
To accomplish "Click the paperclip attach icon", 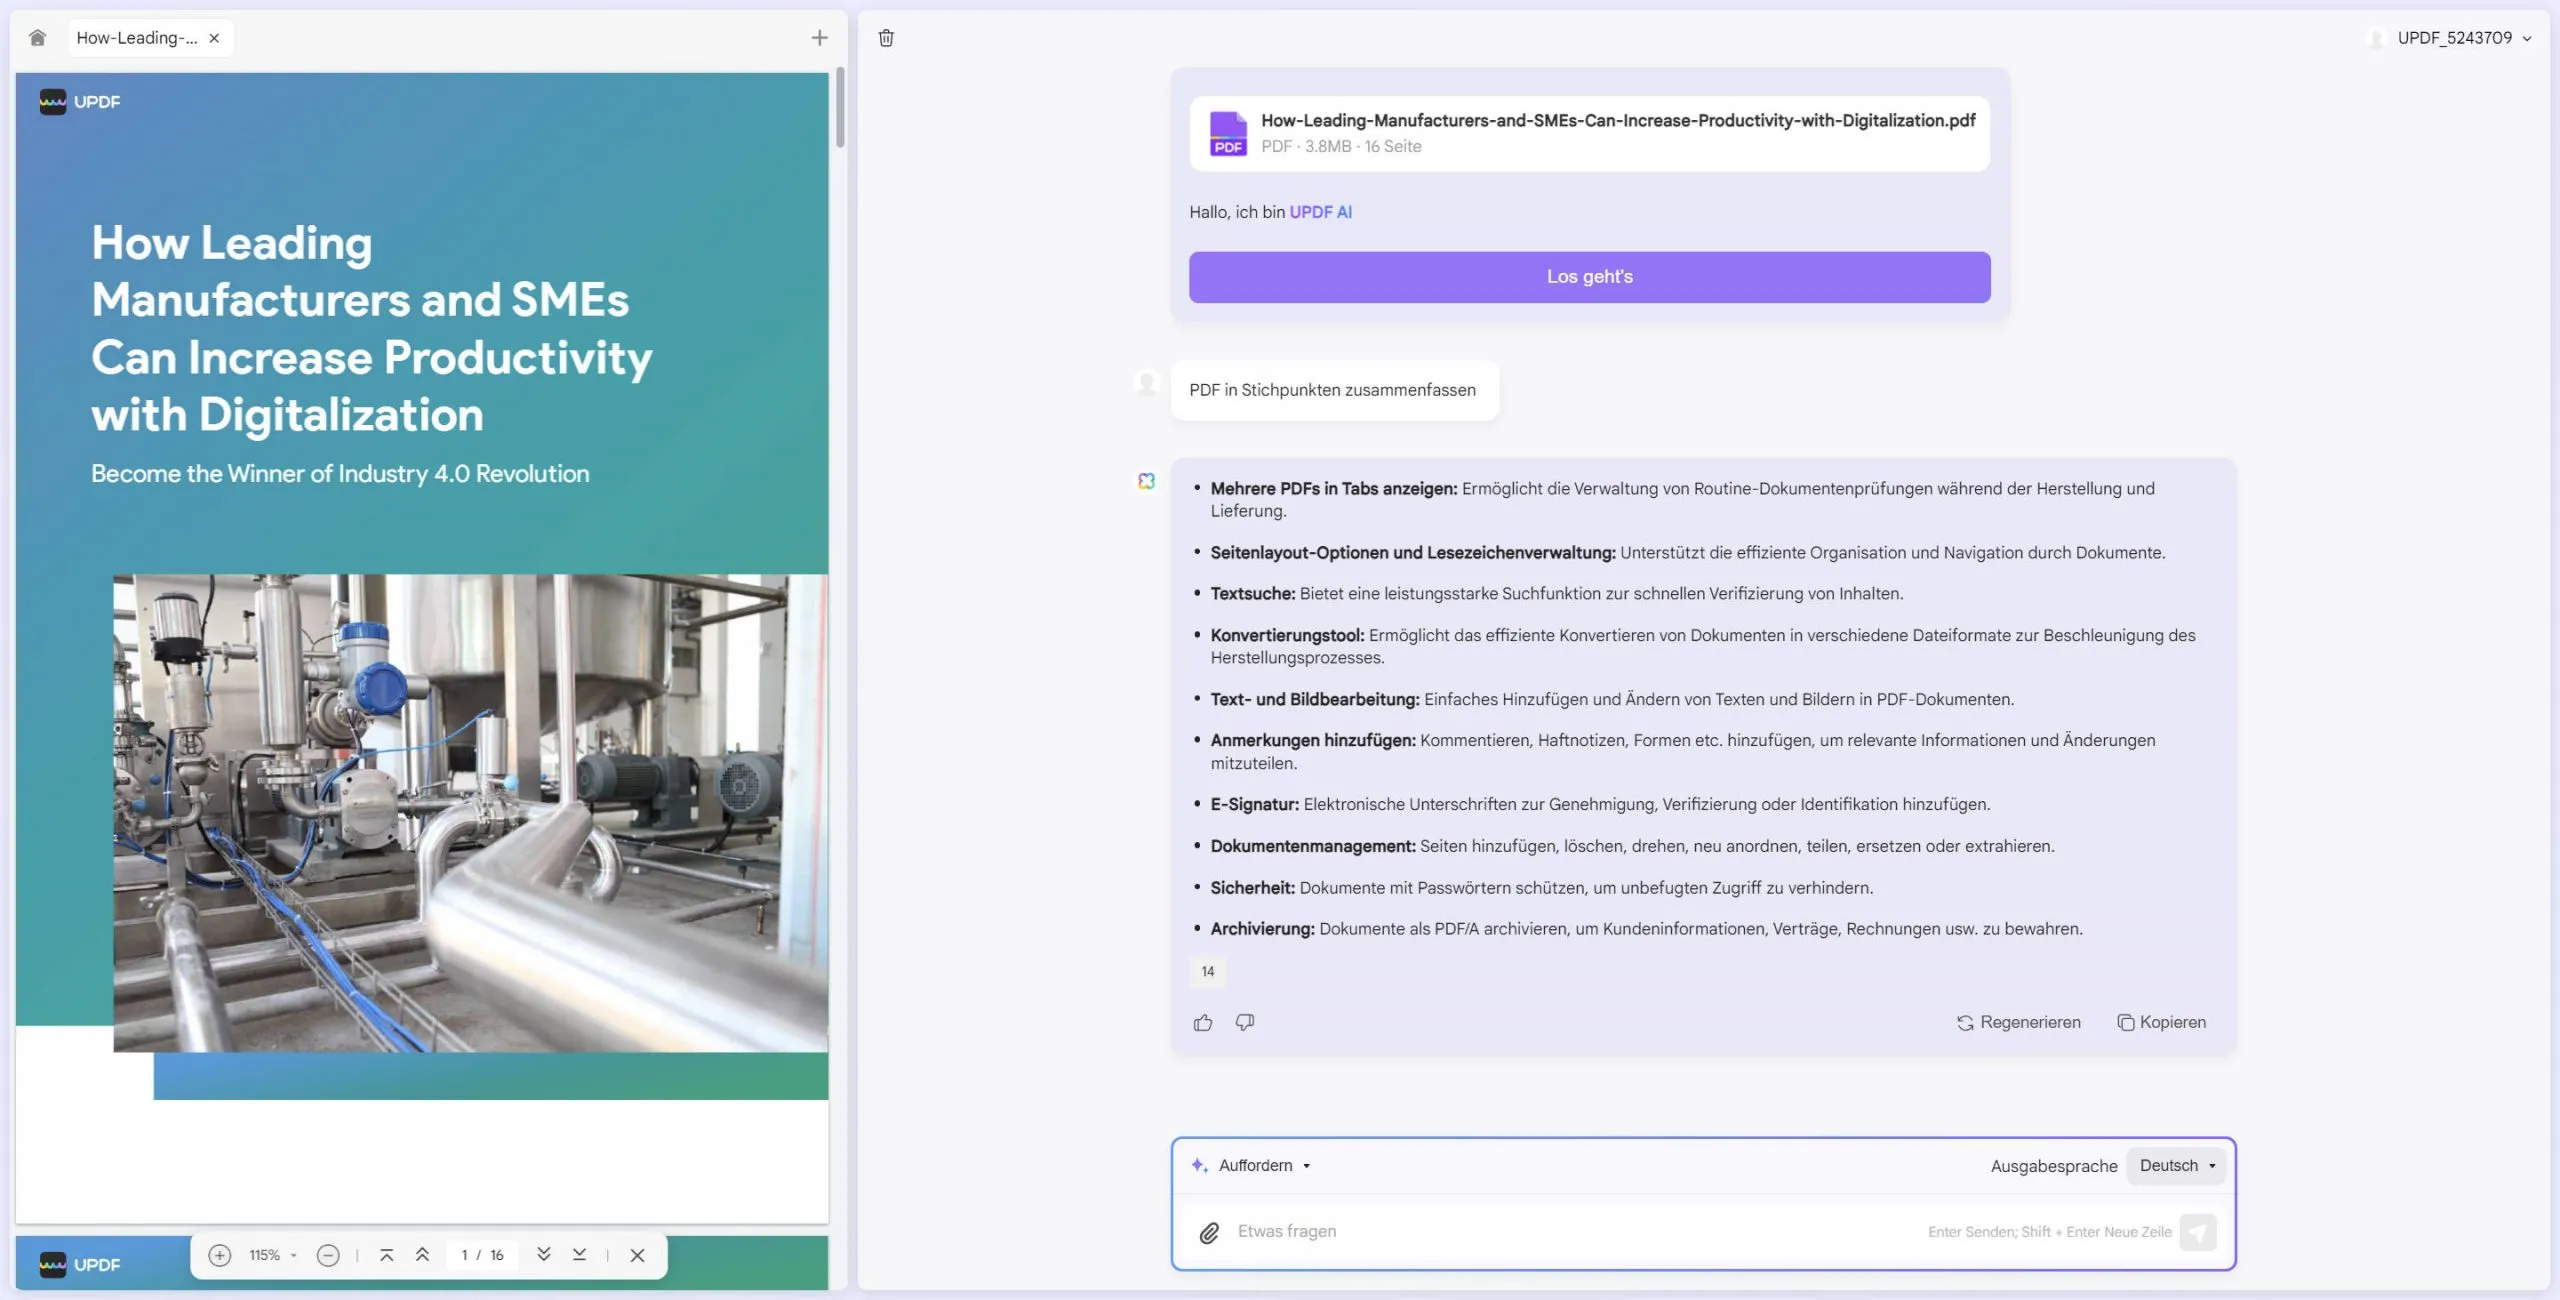I will pyautogui.click(x=1209, y=1233).
